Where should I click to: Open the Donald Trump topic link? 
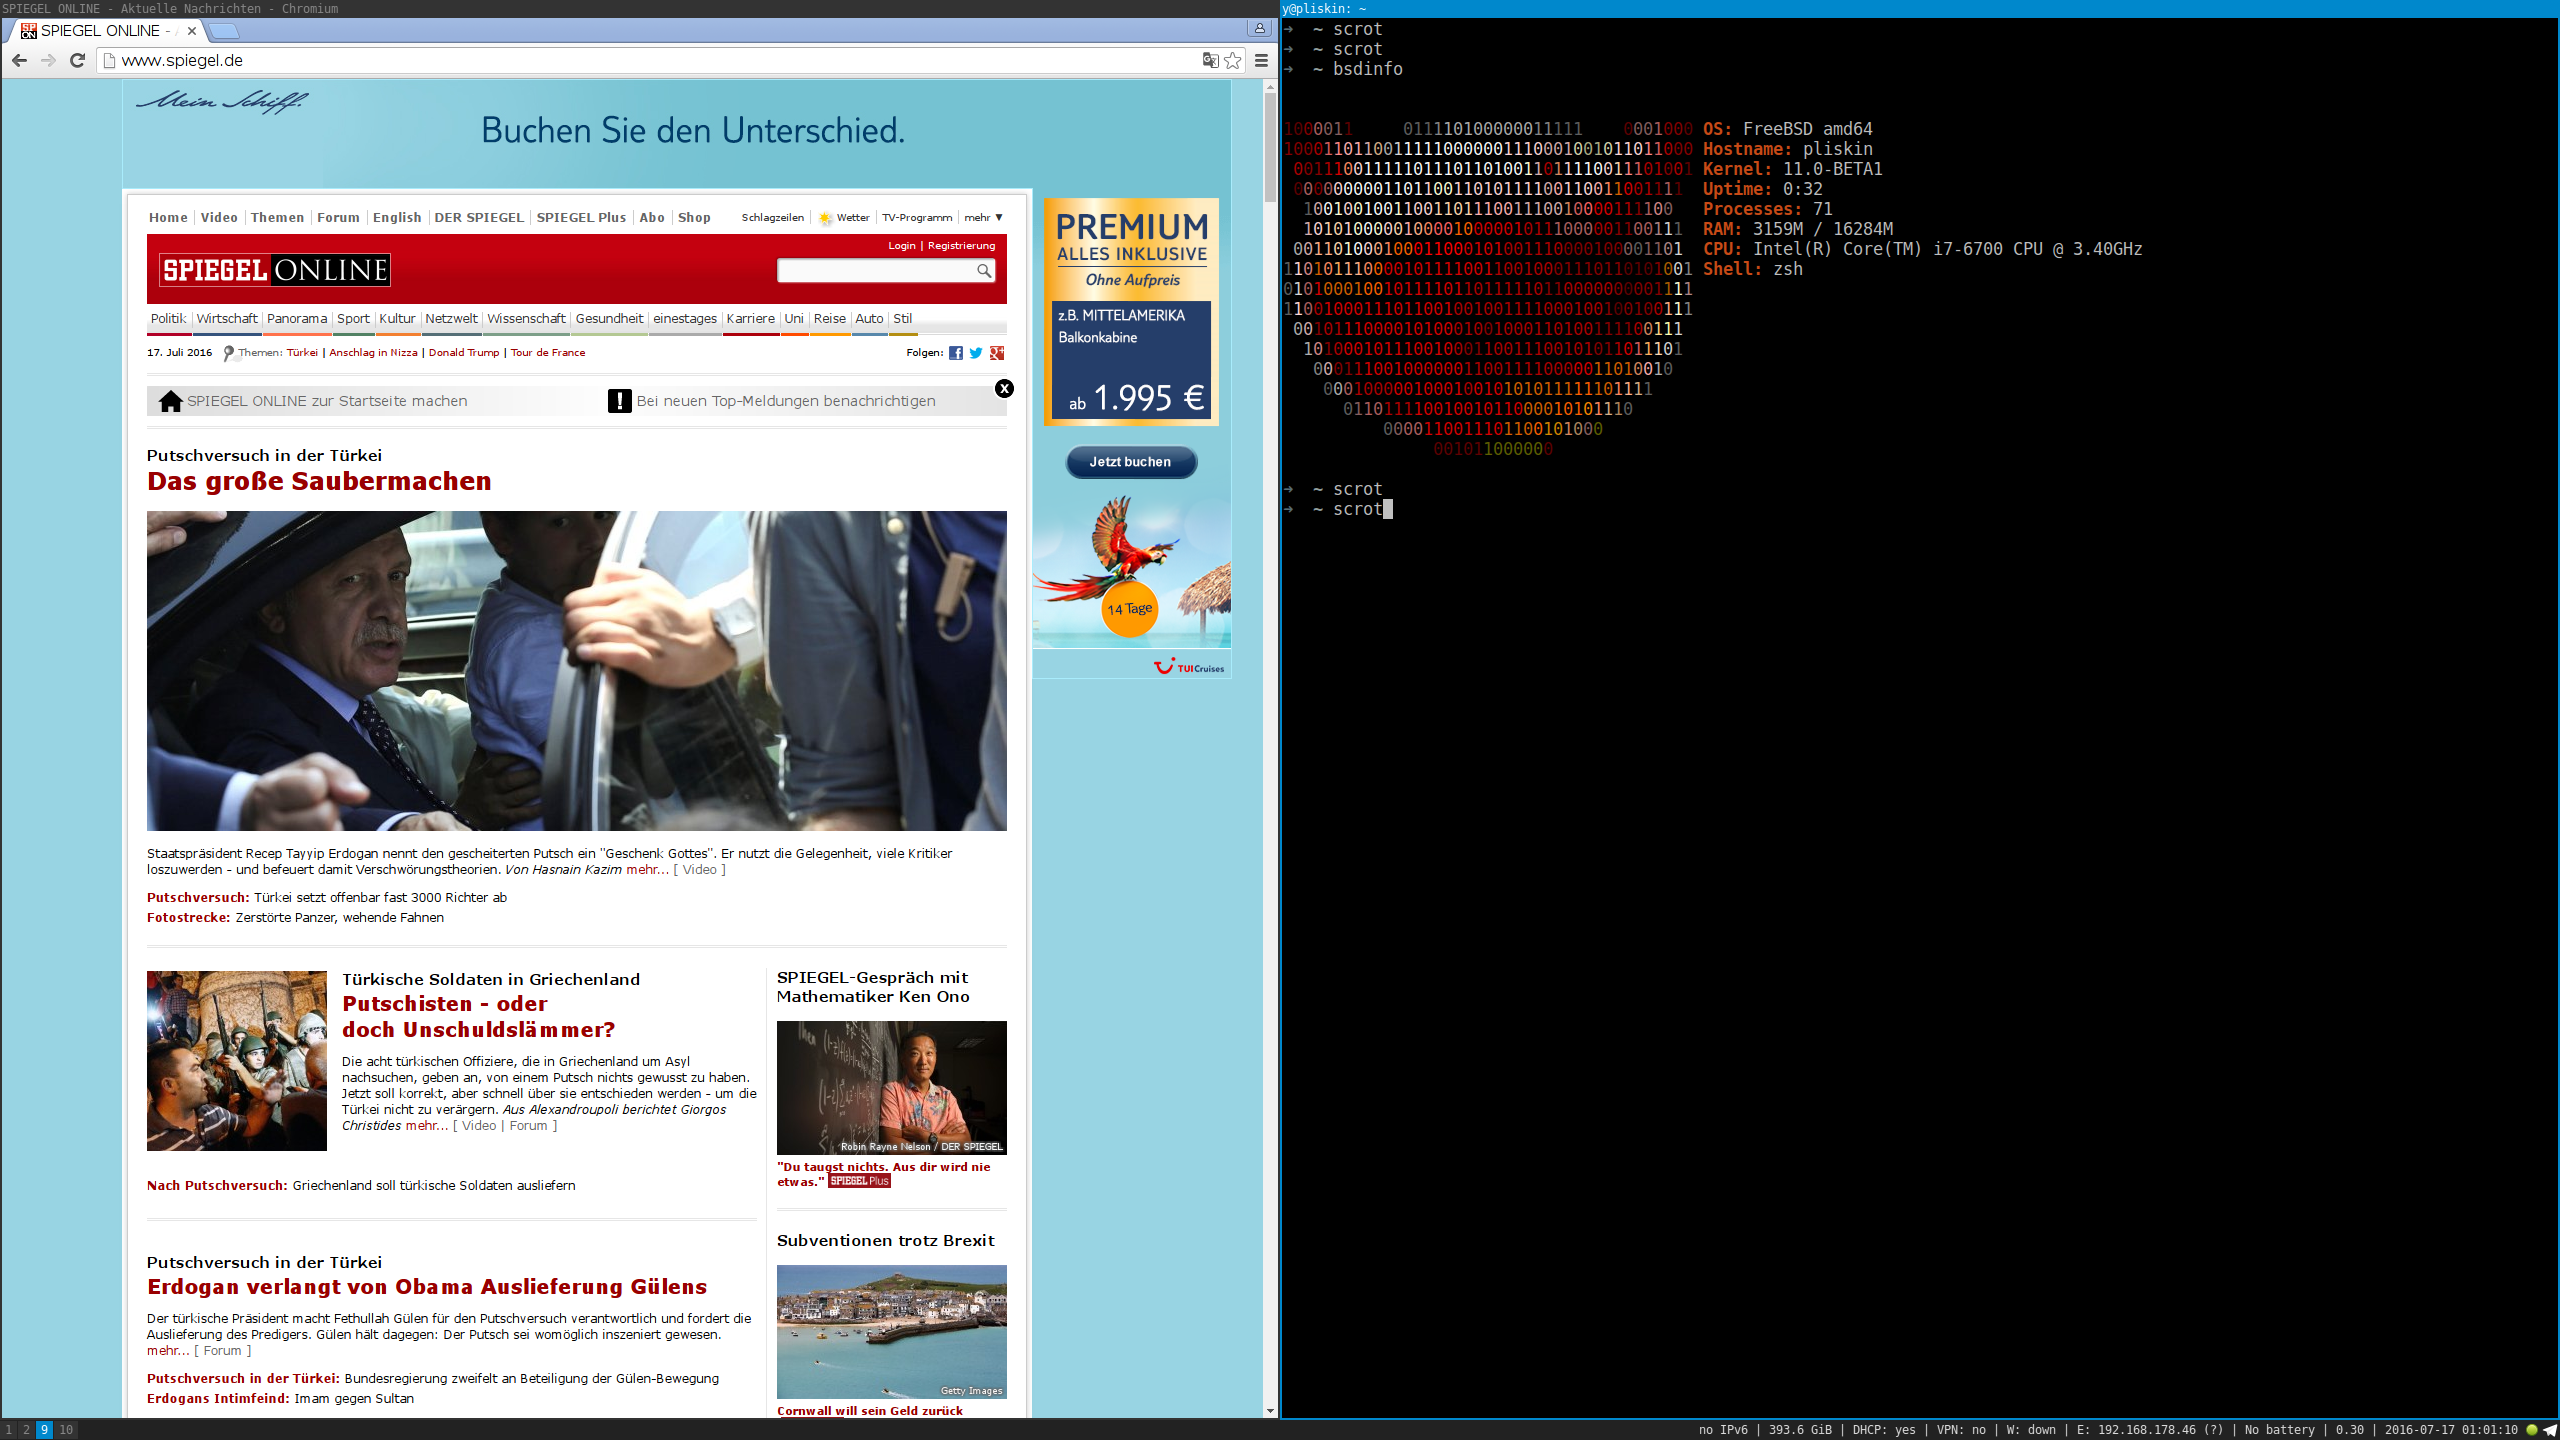click(464, 353)
